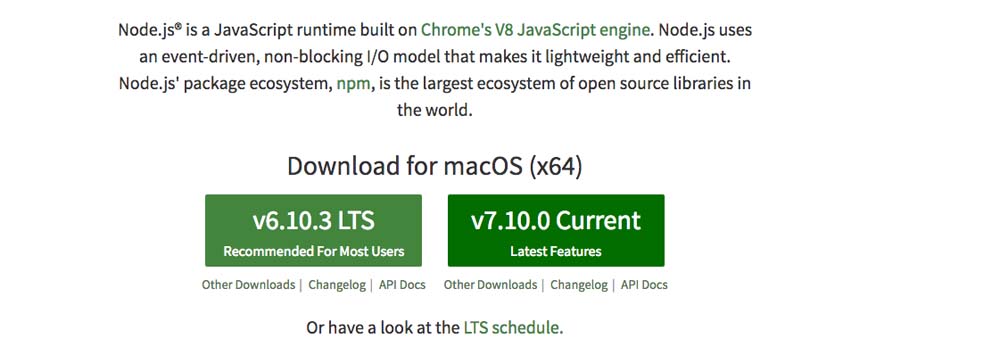View the Changelog for v6.10.3 LTS
The image size is (1000, 363).
pos(337,285)
